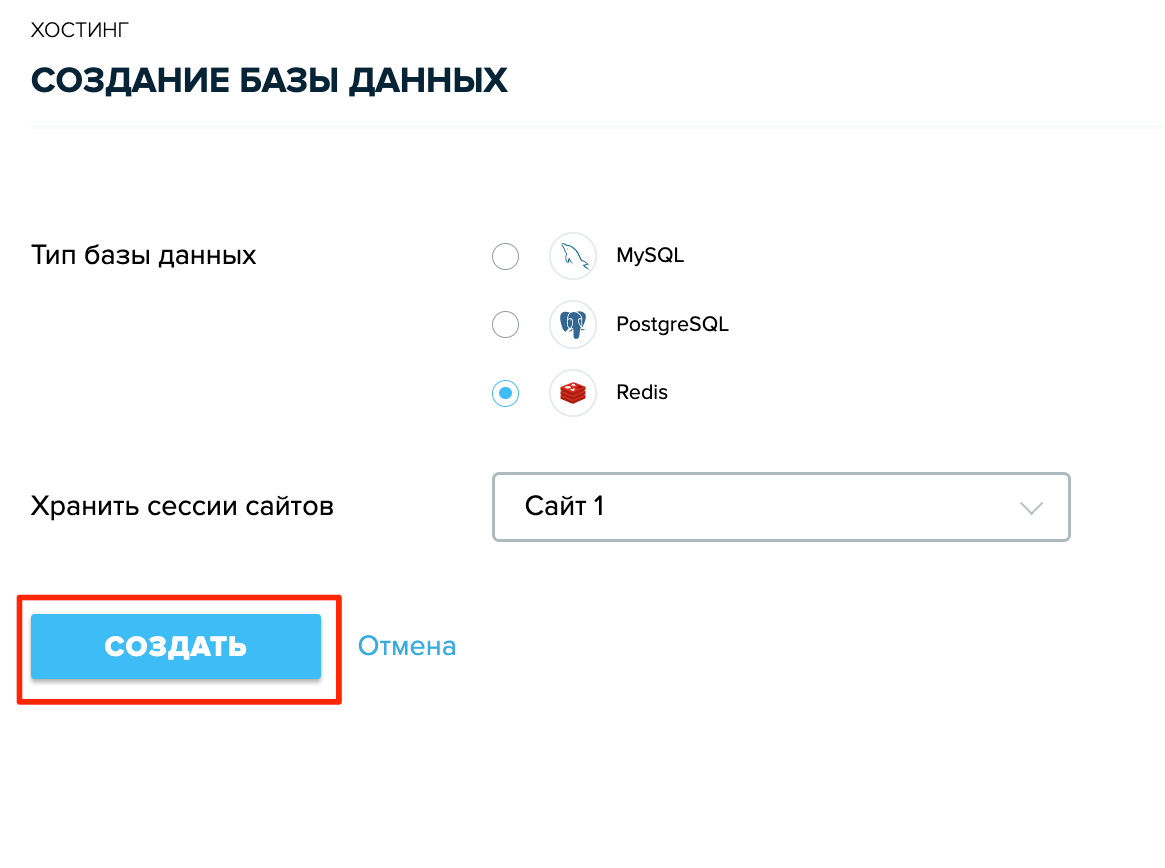Click the Хранить сессии сайтов label

pyautogui.click(x=182, y=506)
